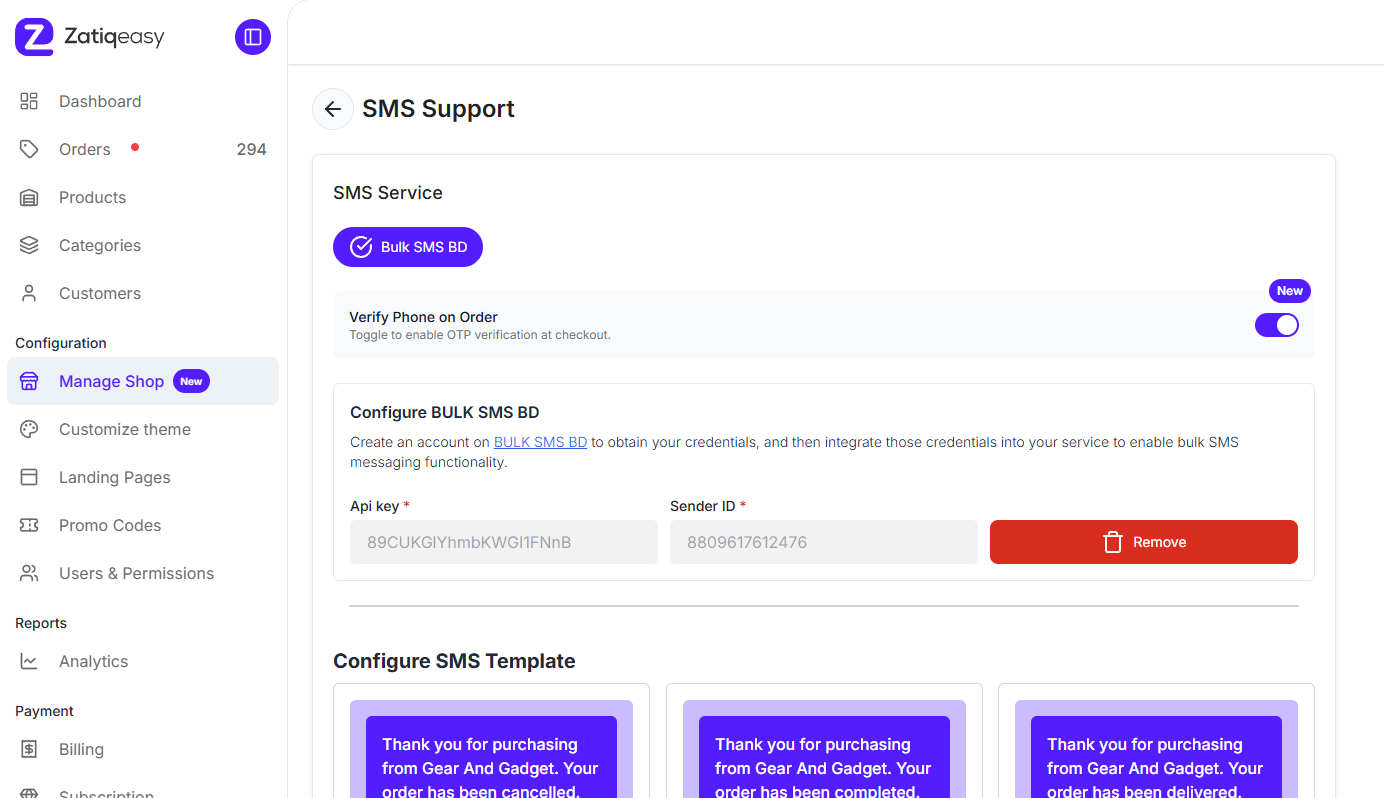Open the Categories stack icon

29,245
